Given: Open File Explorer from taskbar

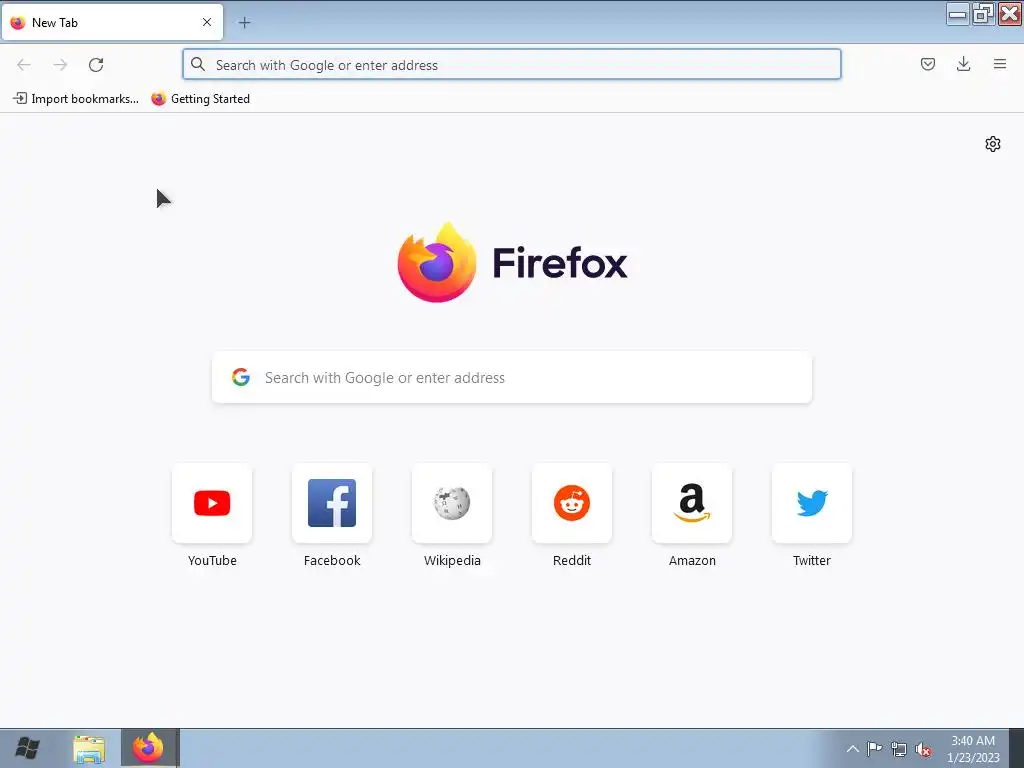Looking at the screenshot, I should pyautogui.click(x=89, y=749).
